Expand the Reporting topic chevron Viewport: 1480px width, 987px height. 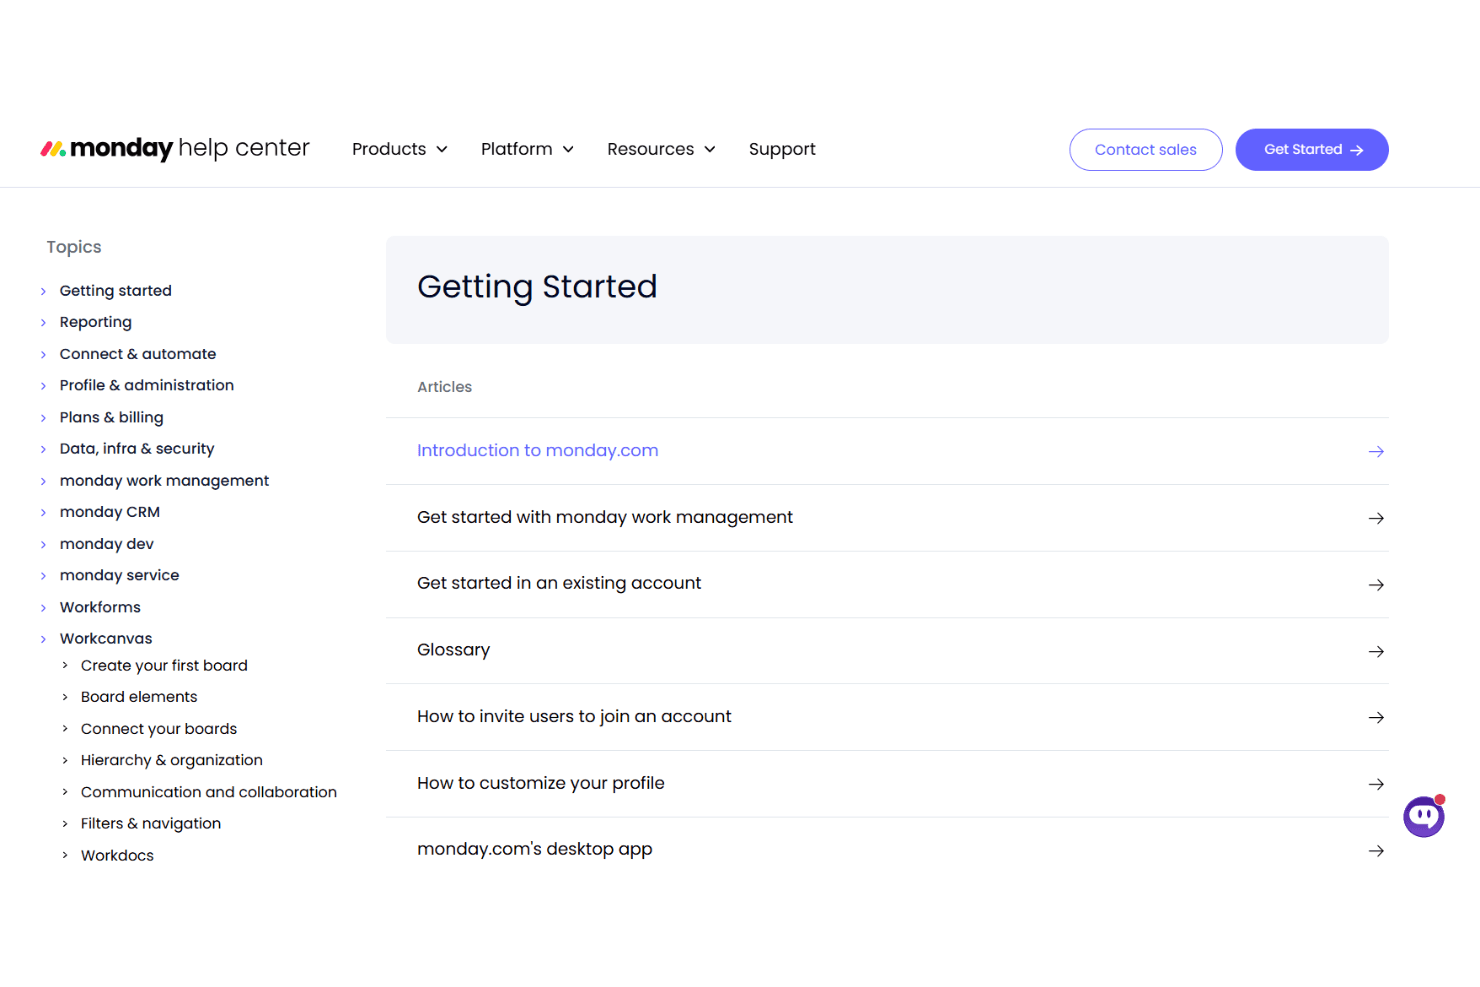43,322
